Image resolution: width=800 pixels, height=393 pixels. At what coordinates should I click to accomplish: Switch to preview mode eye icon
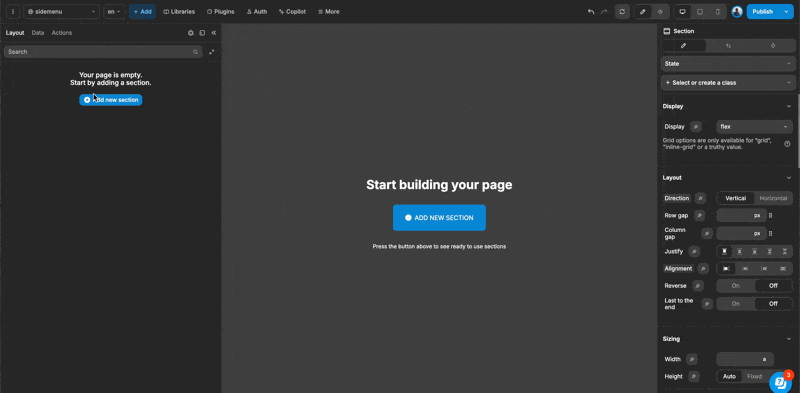[660, 12]
